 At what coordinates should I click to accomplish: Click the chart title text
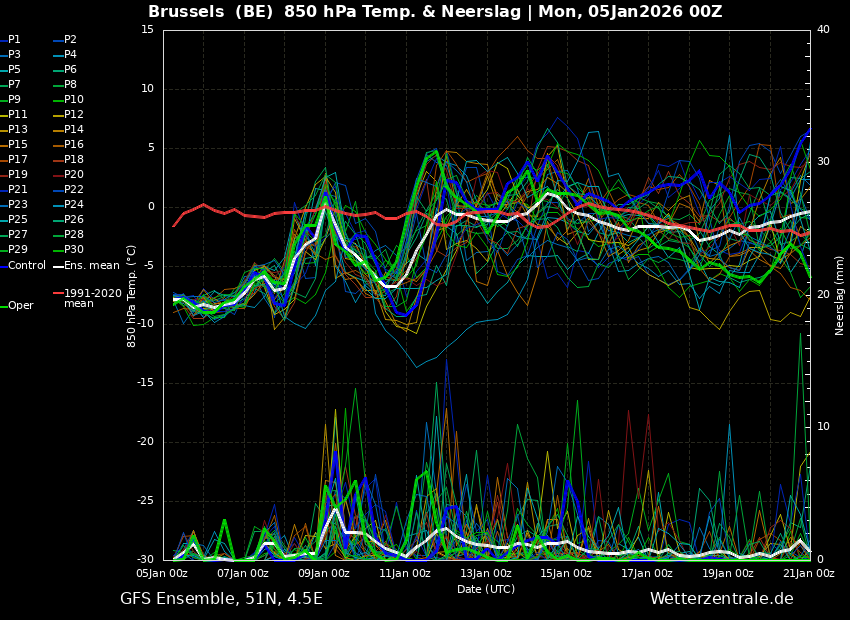(435, 11)
